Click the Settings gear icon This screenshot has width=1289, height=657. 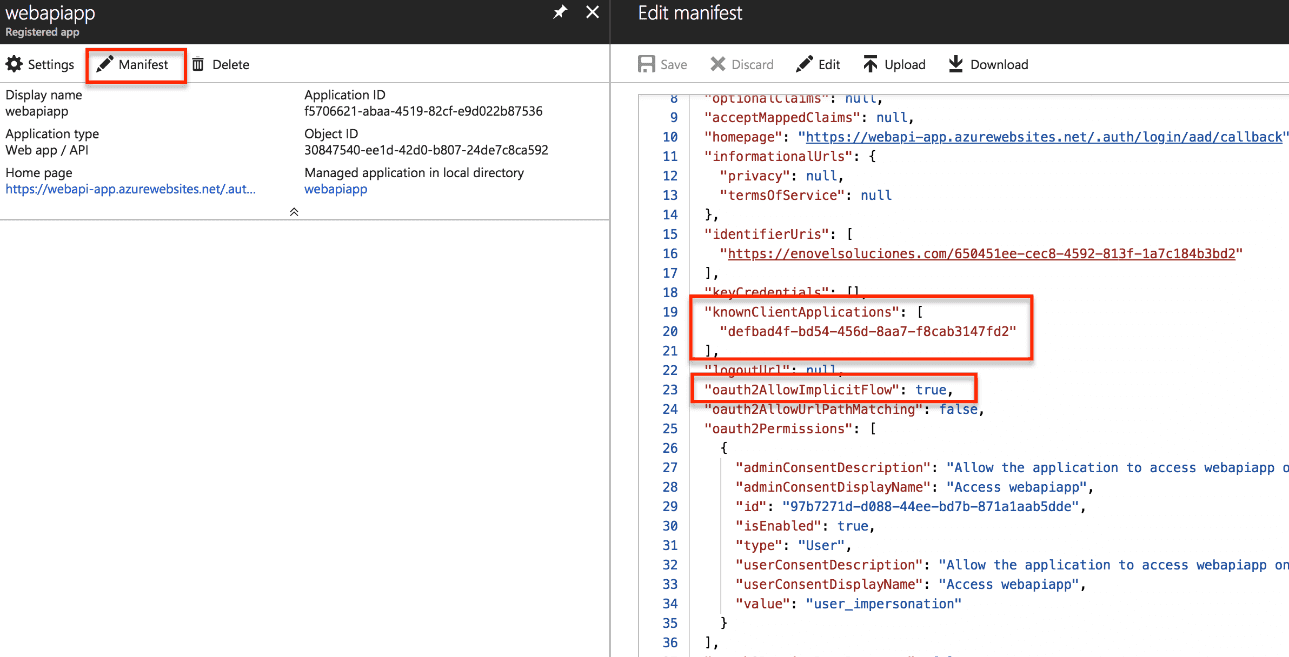14,65
